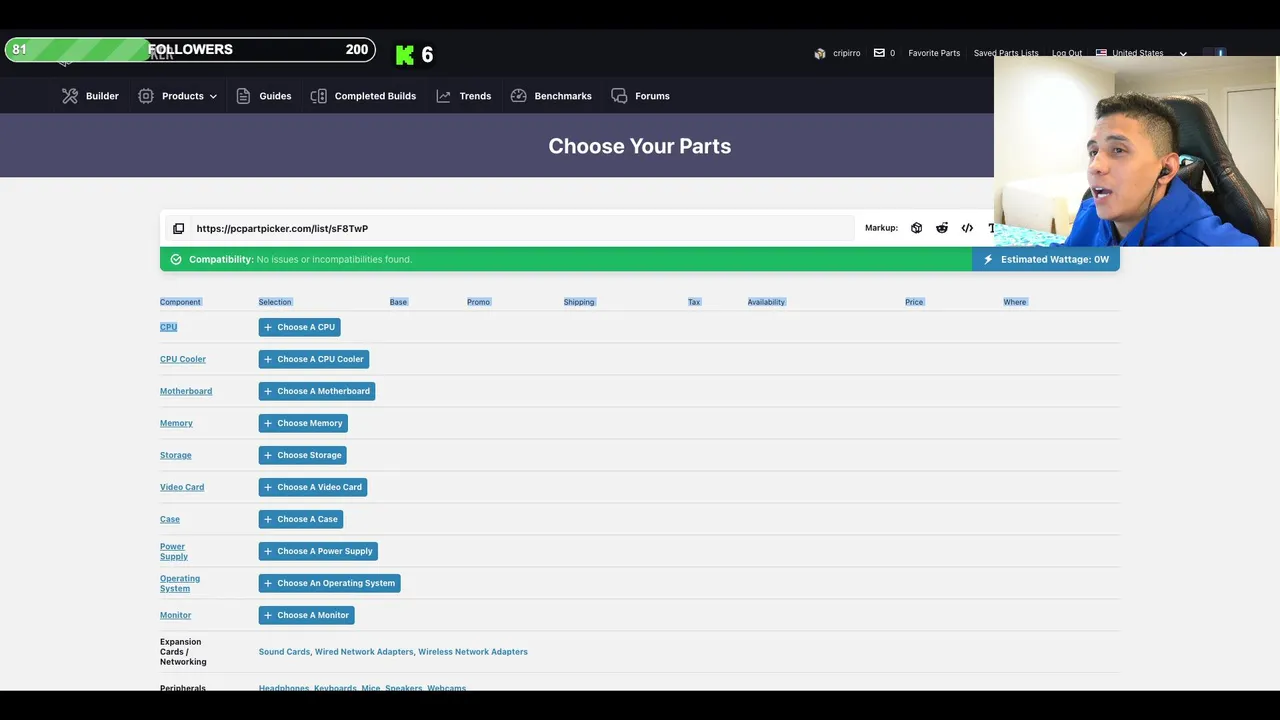The image size is (1280, 720).
Task: Open the Operating System component link
Action: pos(180,583)
